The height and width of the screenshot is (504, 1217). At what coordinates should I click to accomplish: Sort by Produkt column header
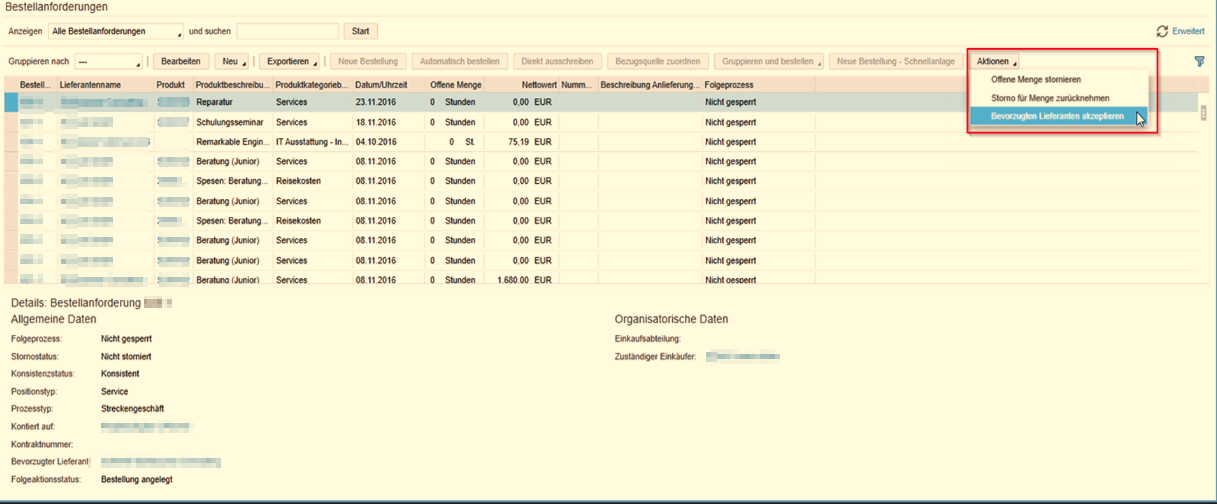[x=173, y=84]
